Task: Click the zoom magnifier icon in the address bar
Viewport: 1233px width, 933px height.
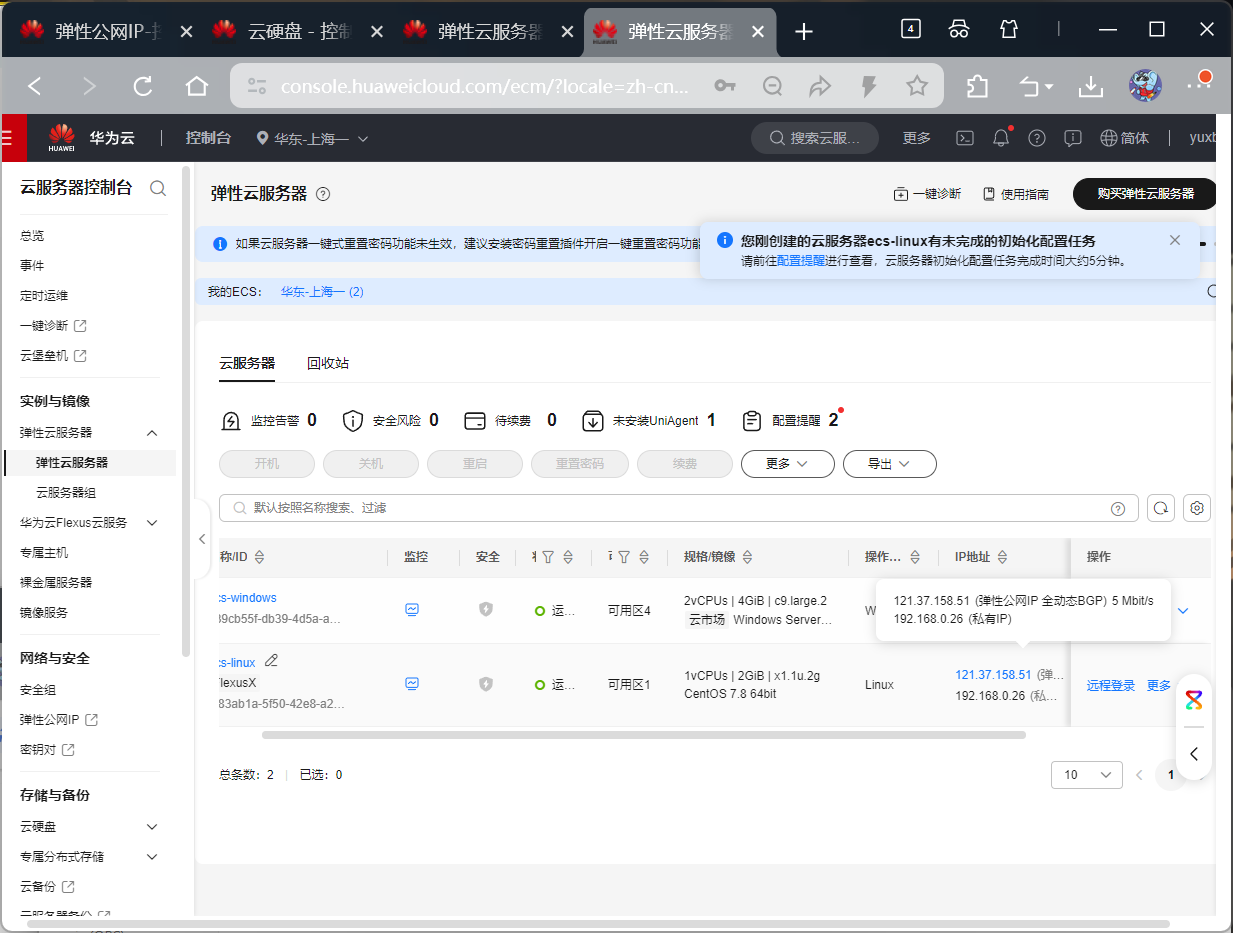Action: tap(772, 87)
